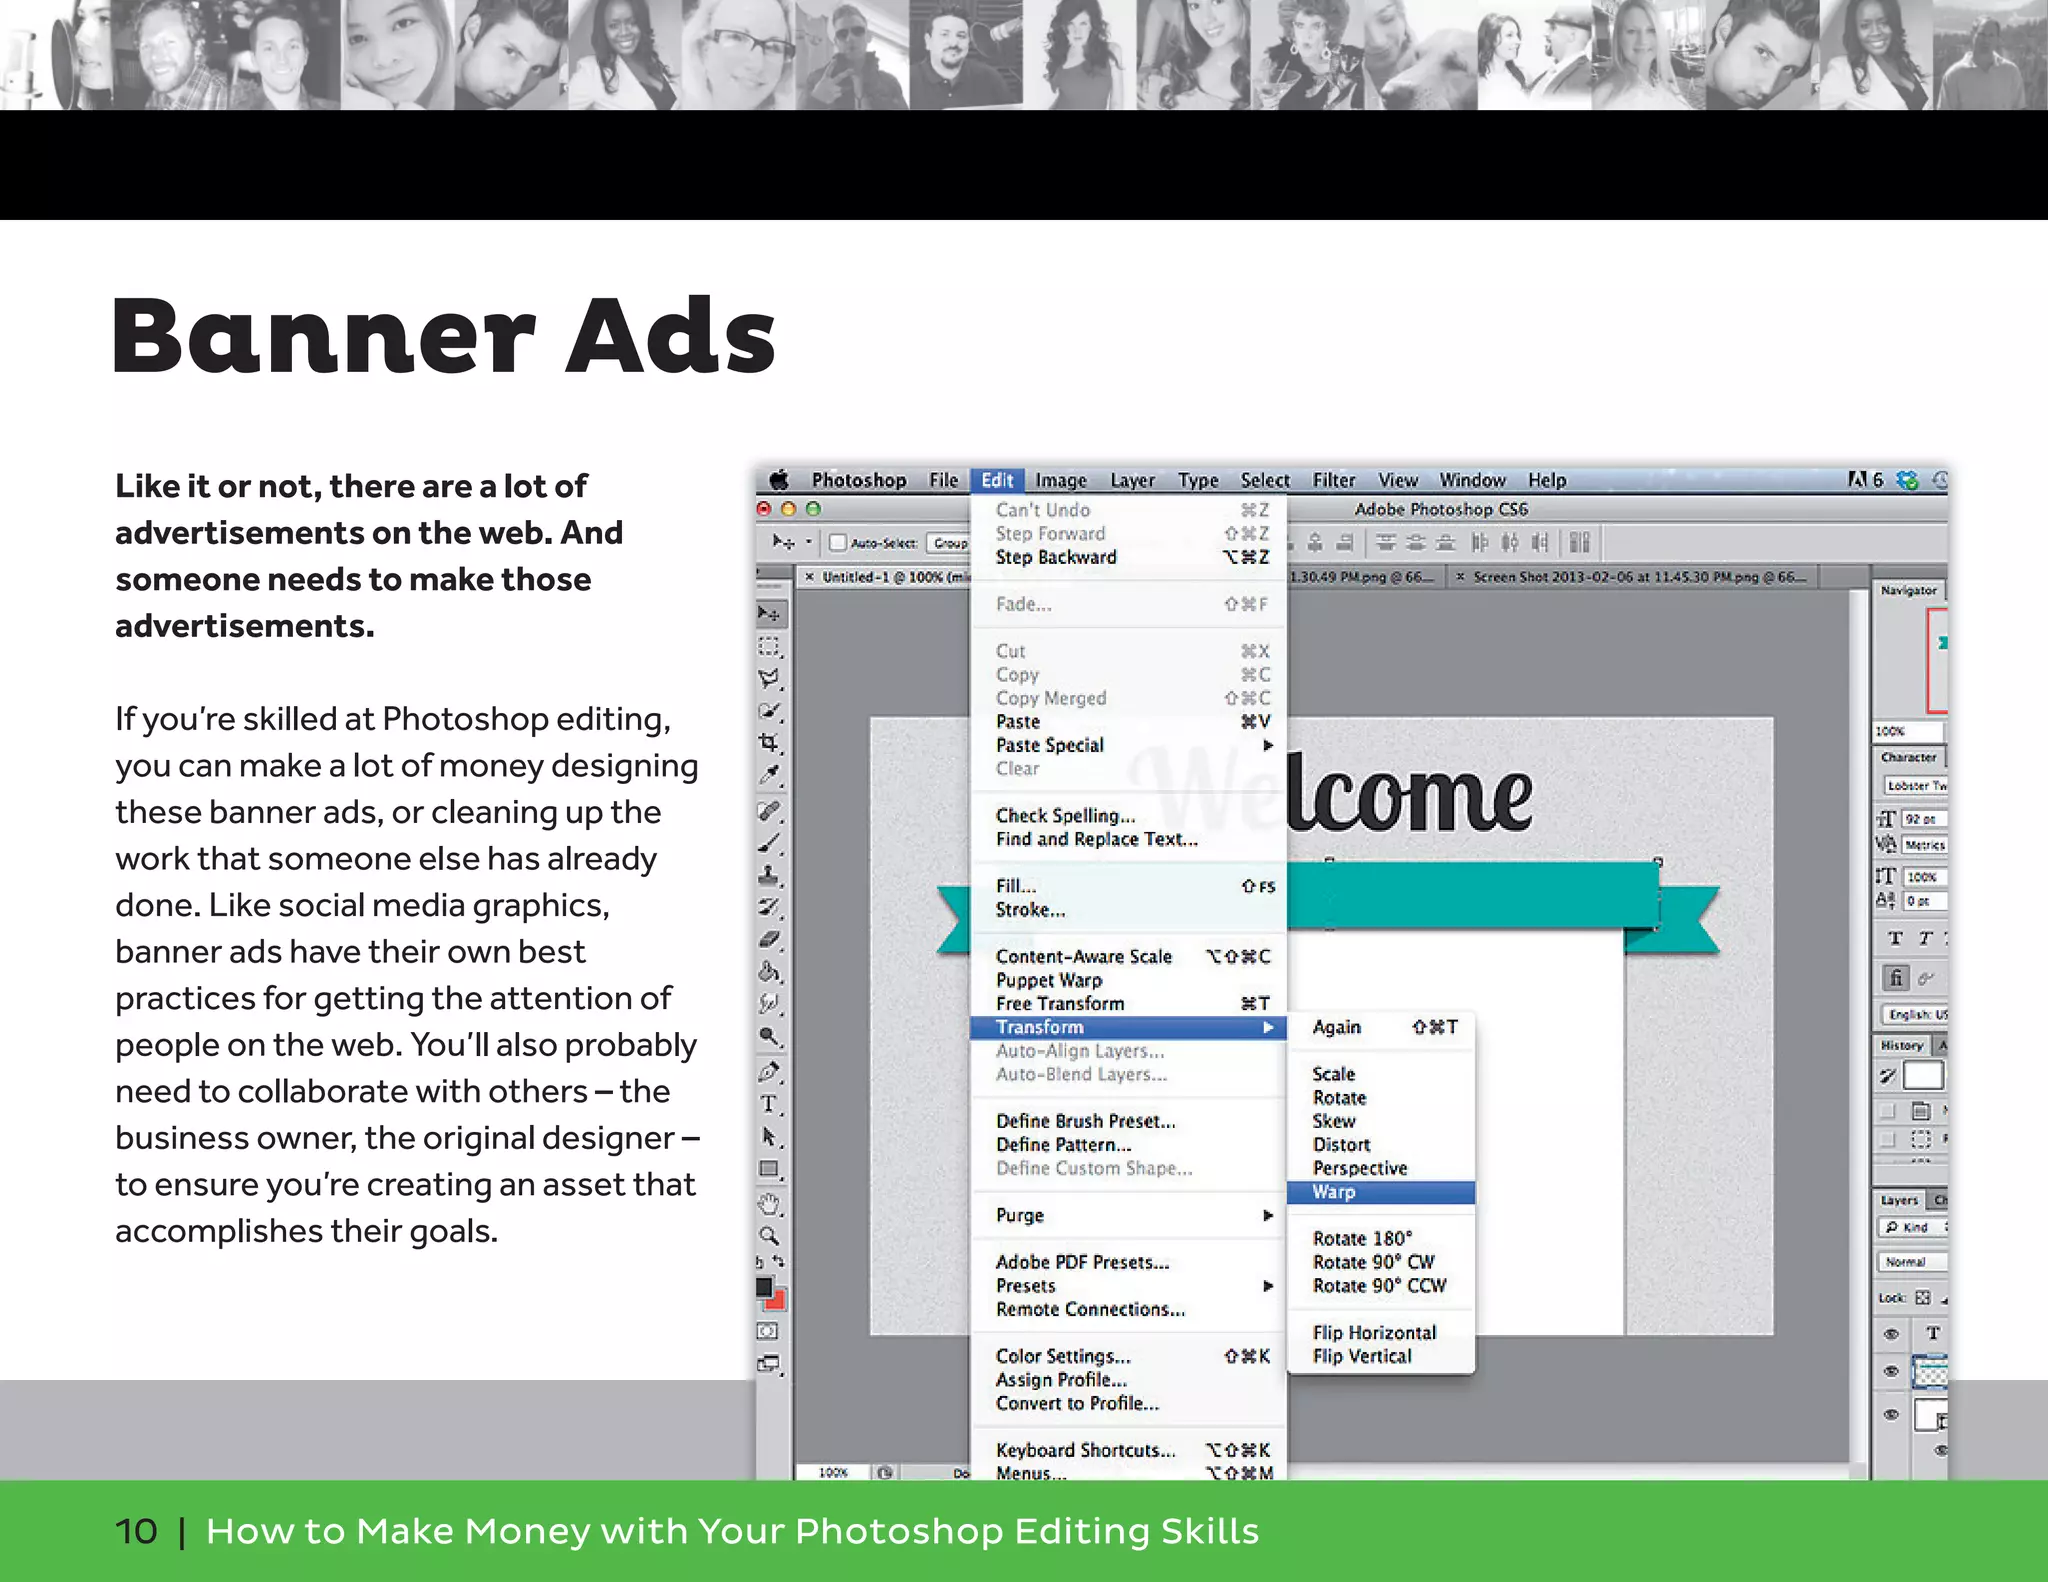Expand the Purge submenu

coord(1128,1215)
